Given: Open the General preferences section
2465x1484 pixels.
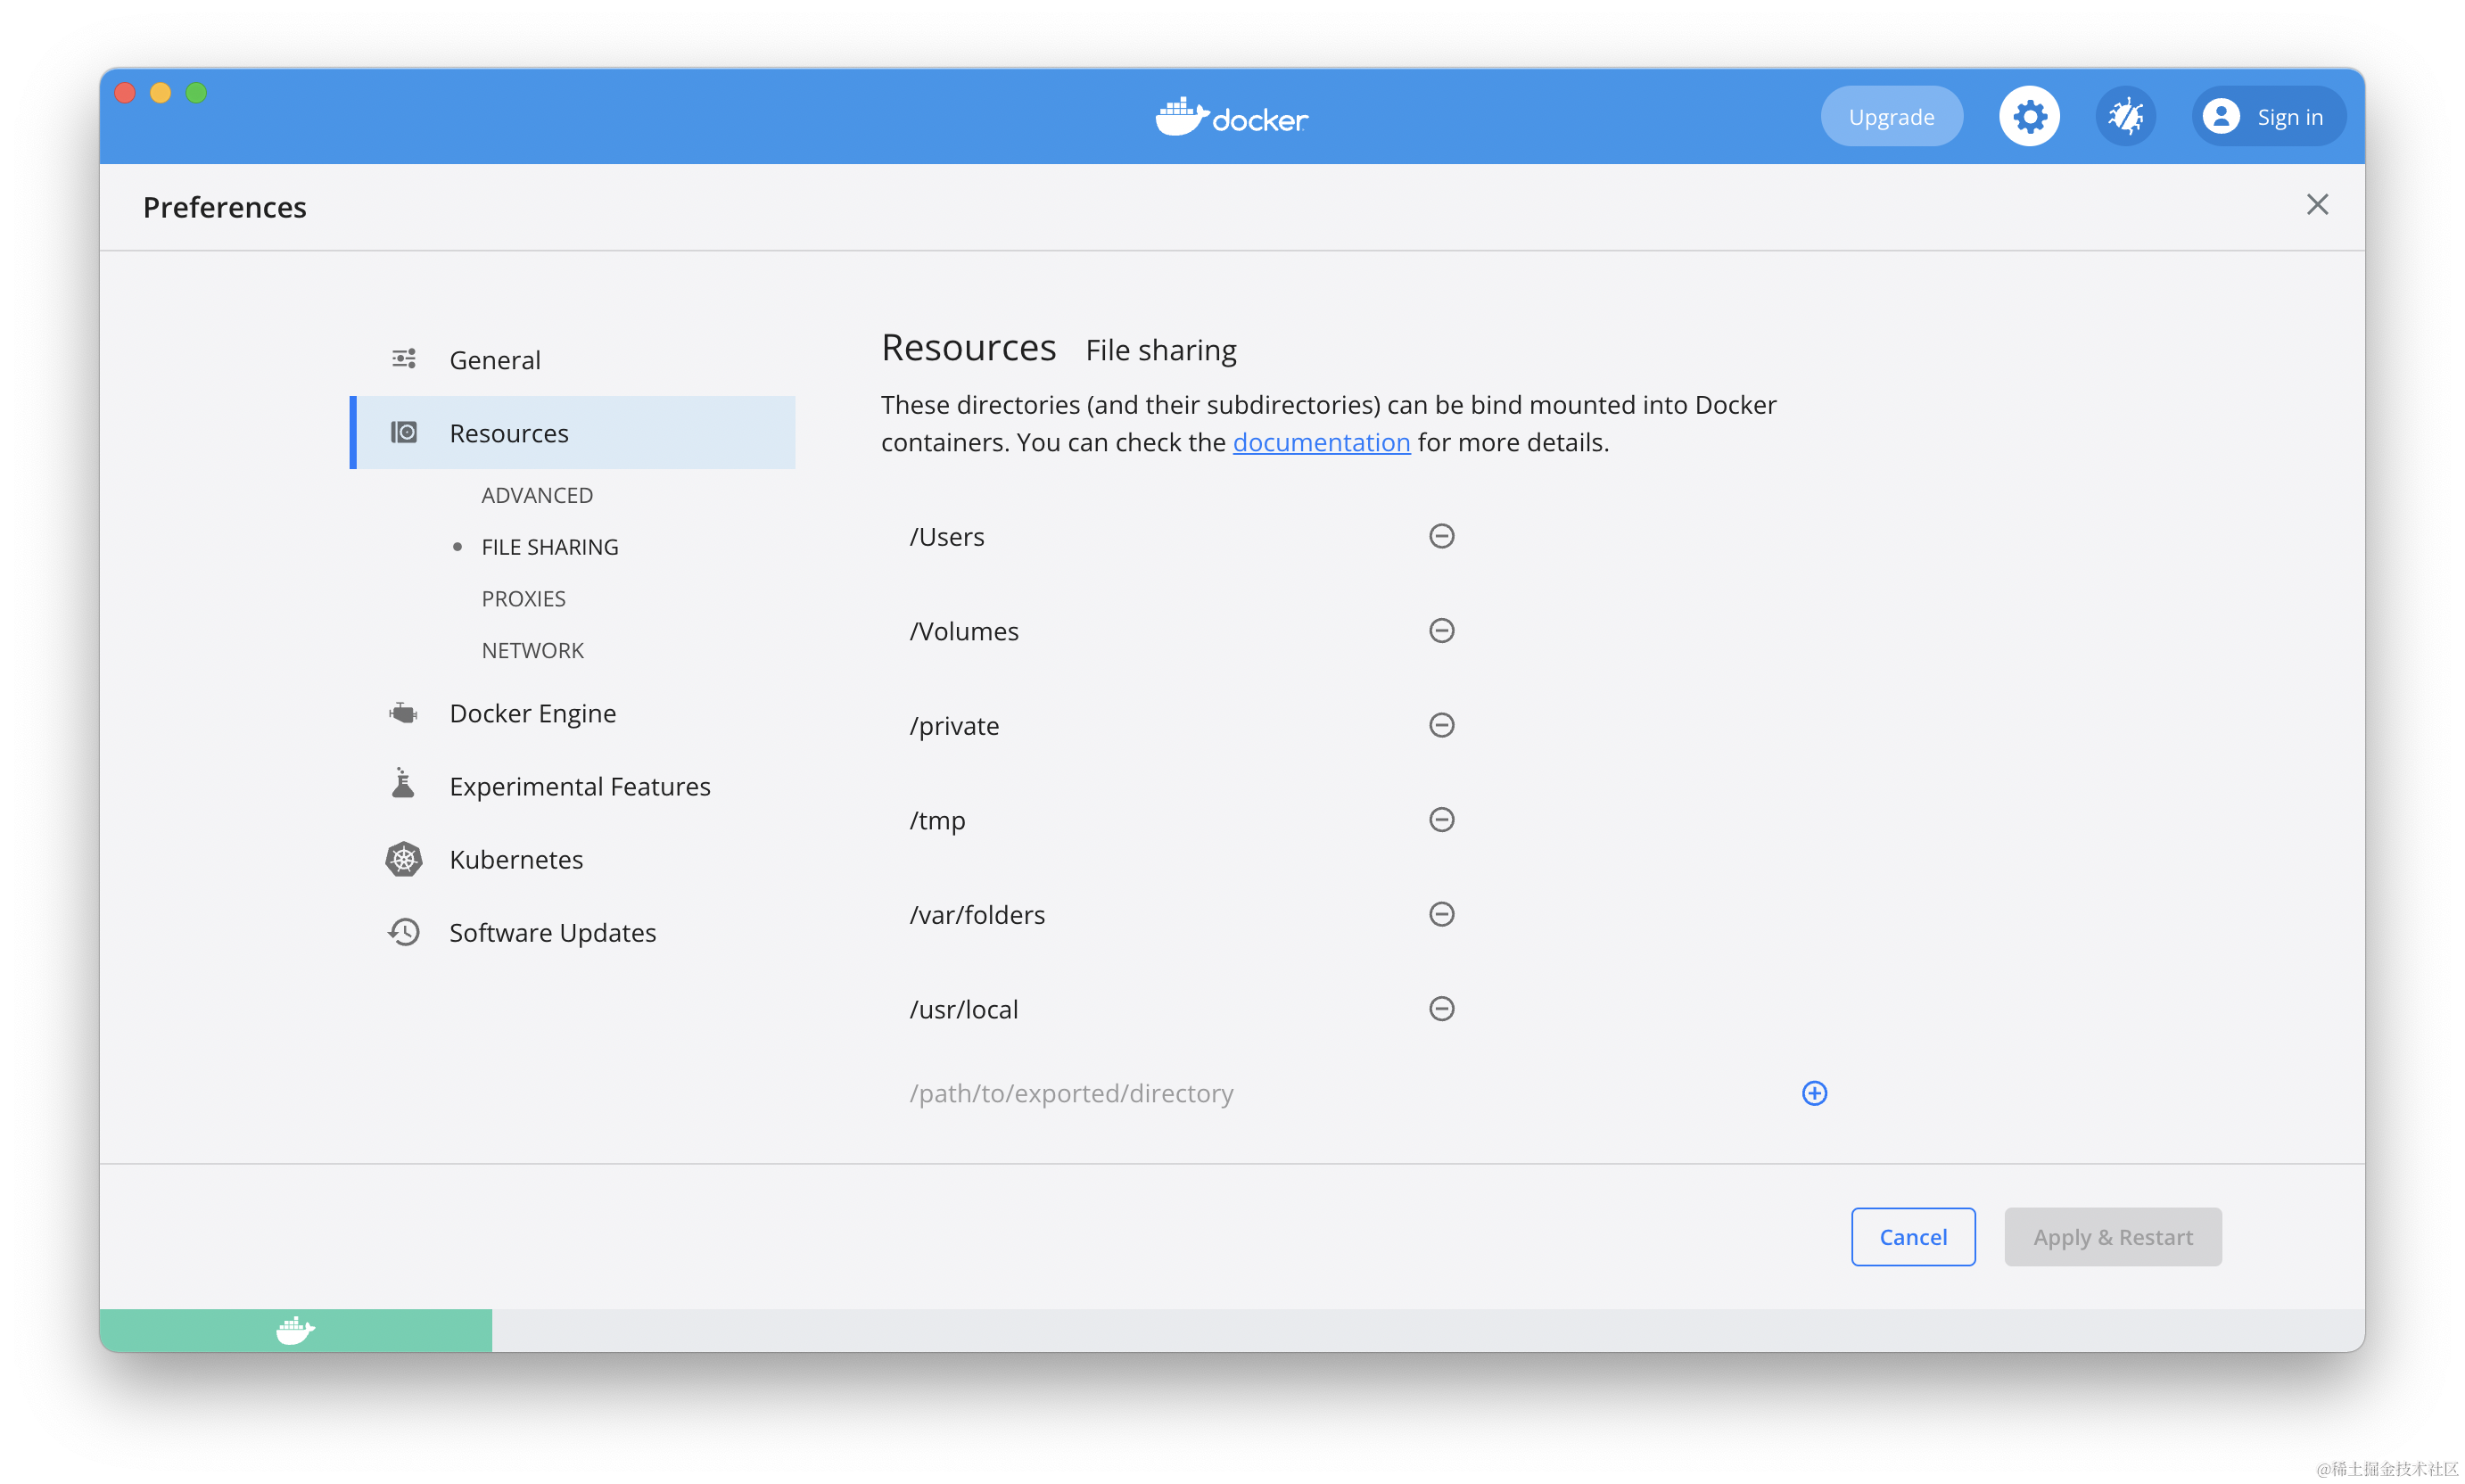Looking at the screenshot, I should (495, 360).
